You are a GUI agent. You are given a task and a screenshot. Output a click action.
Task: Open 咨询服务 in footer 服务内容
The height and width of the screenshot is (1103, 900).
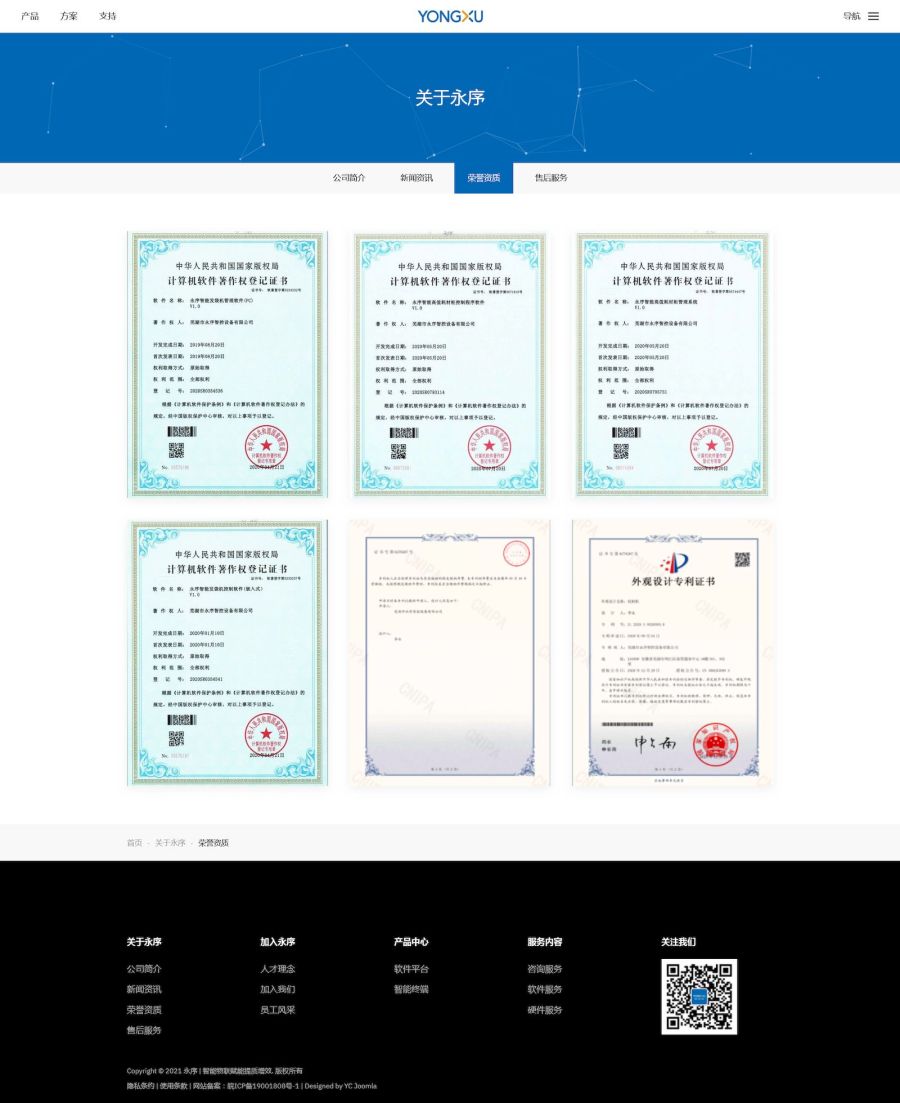click(545, 969)
